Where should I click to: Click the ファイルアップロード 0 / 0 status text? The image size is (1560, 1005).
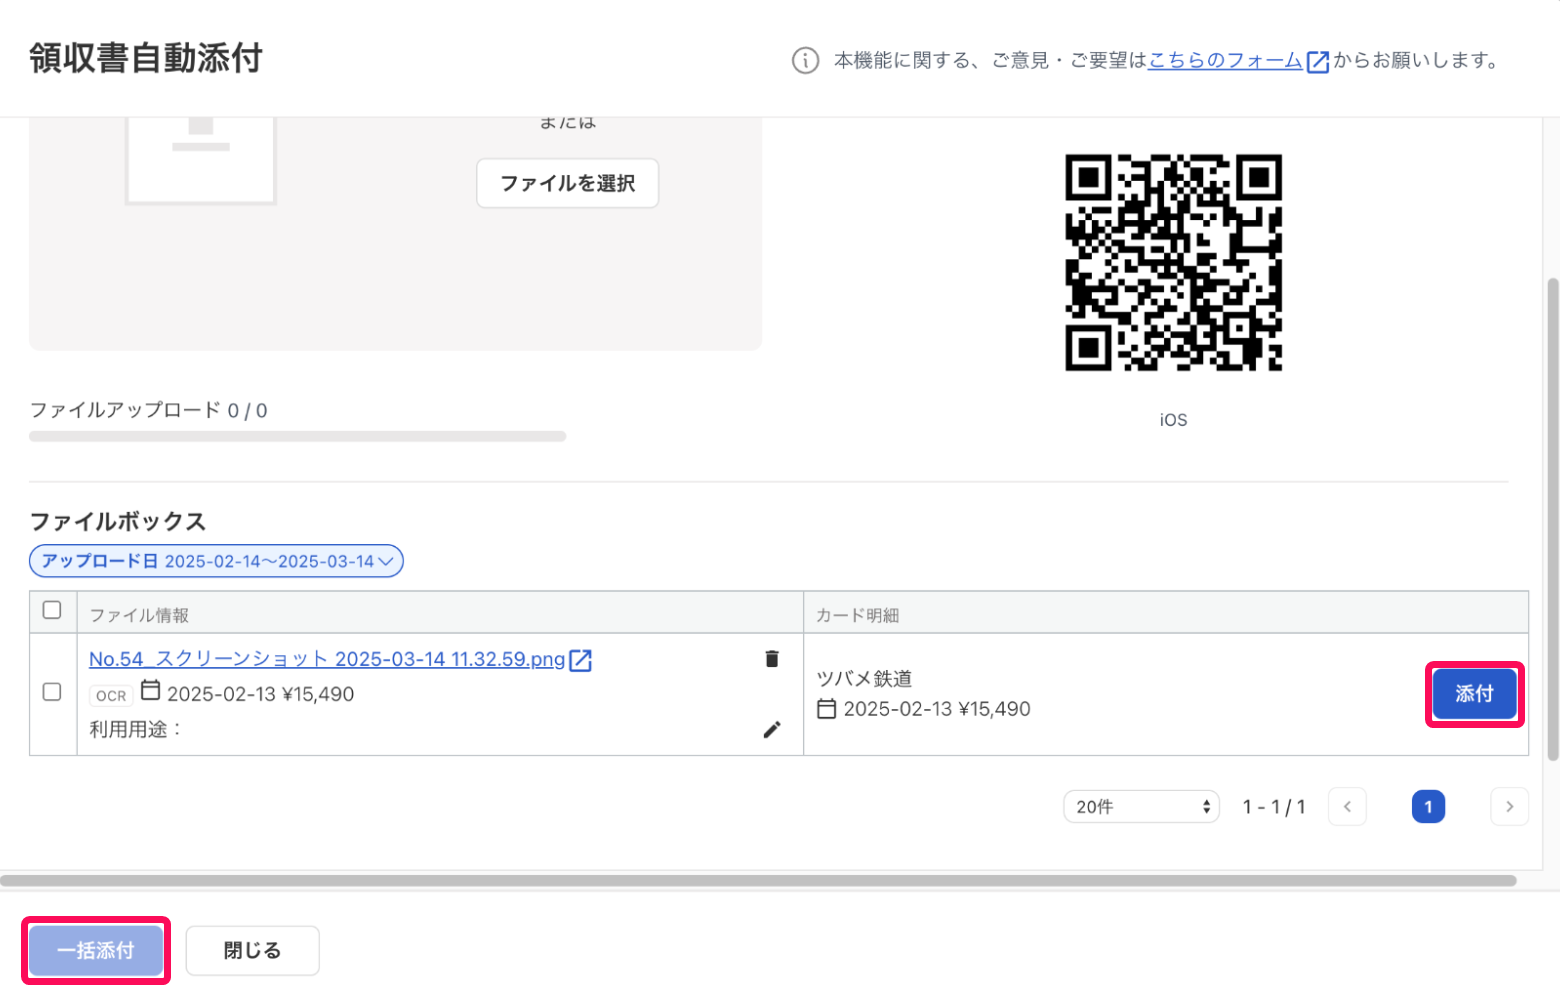pos(149,410)
